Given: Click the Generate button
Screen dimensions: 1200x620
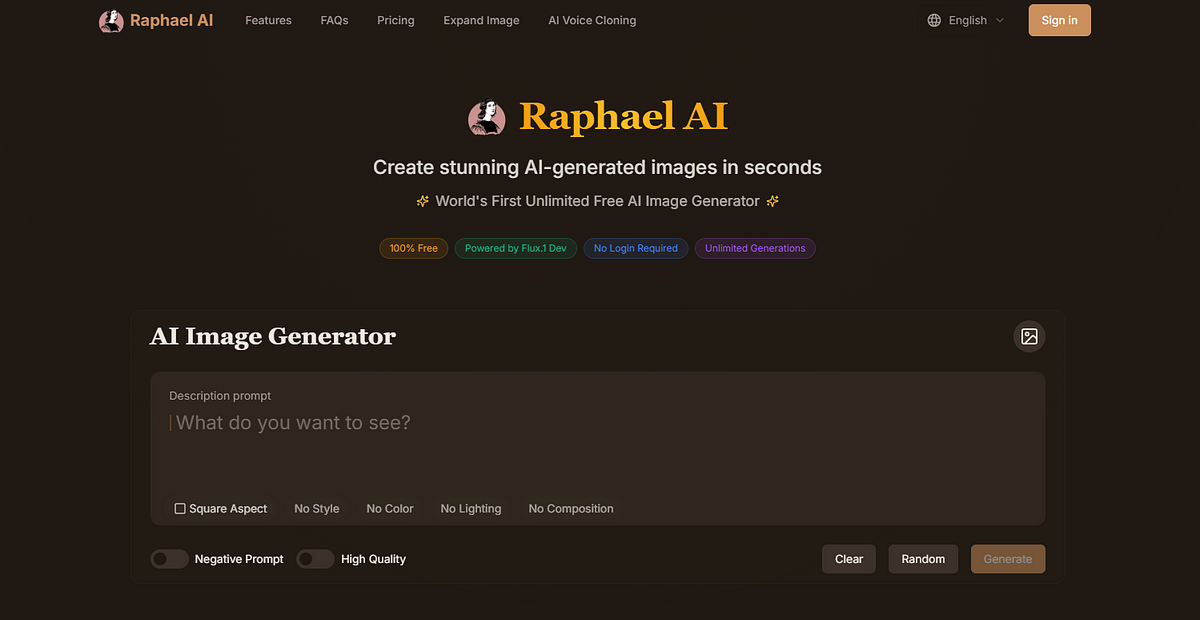Looking at the screenshot, I should point(1008,559).
